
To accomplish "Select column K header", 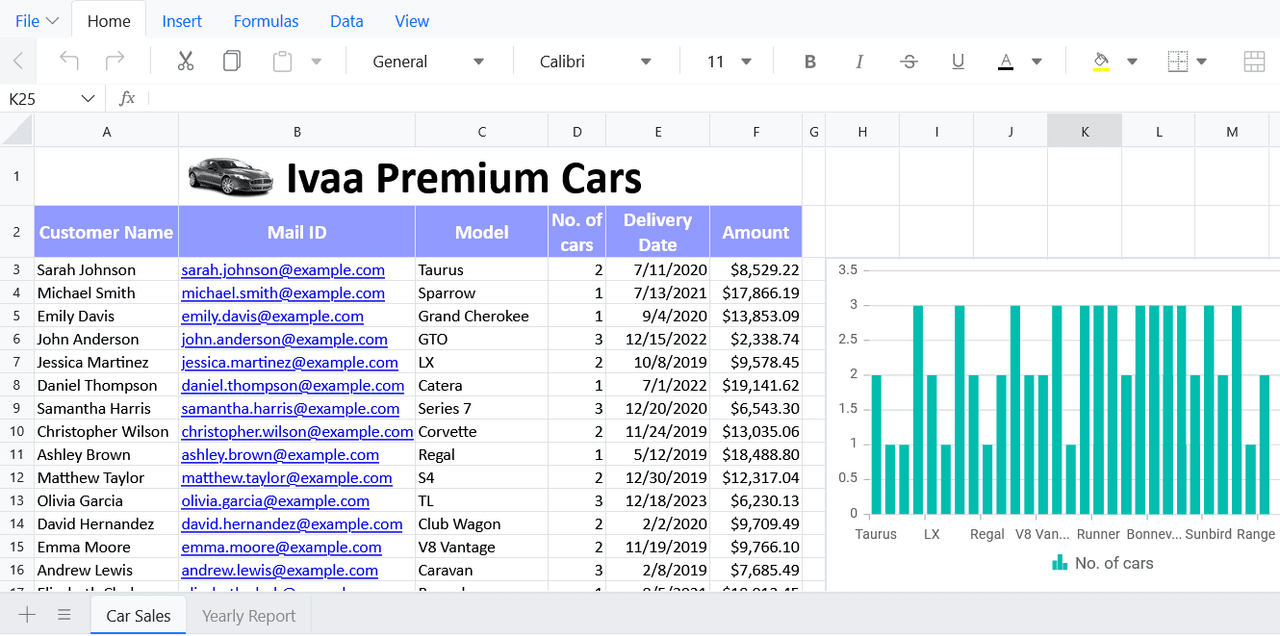I will point(1085,131).
